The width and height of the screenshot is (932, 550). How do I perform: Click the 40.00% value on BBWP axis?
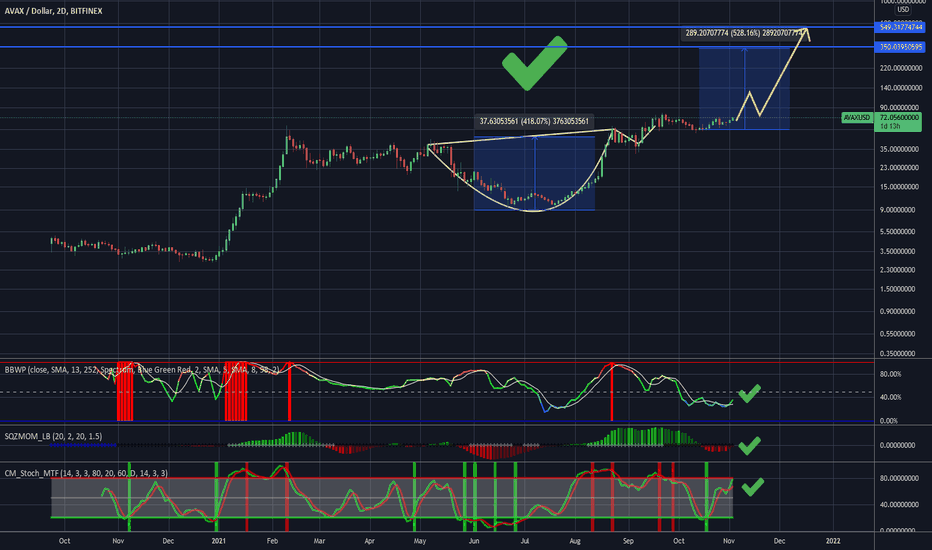click(x=890, y=397)
